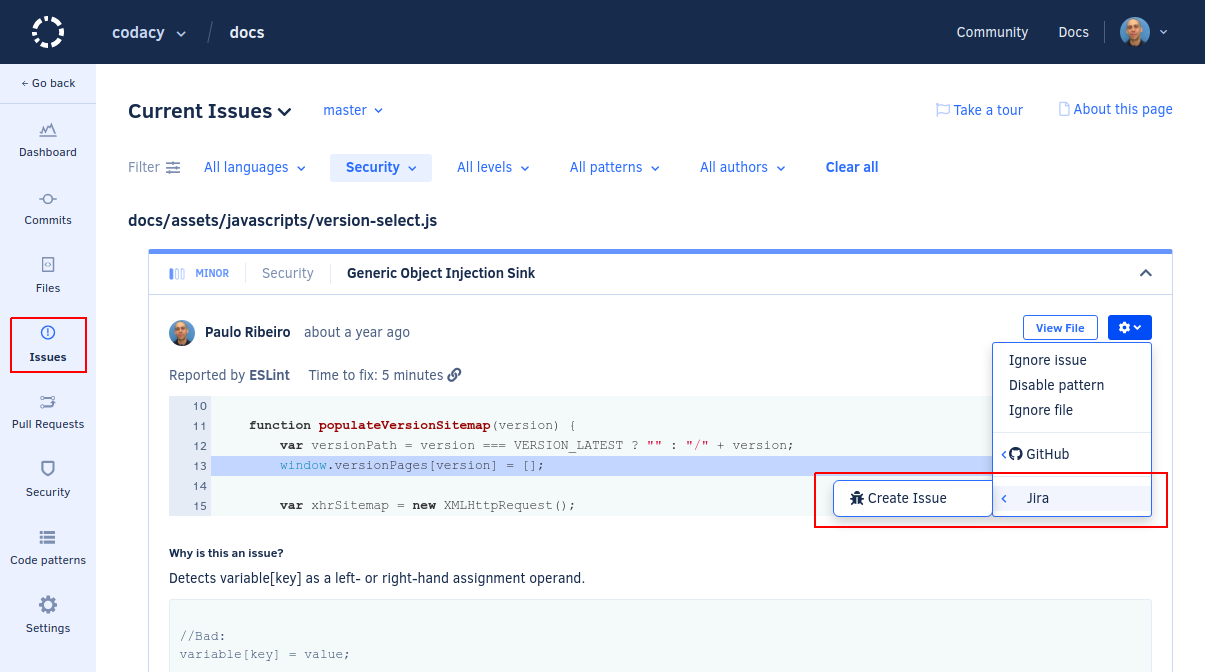The height and width of the screenshot is (672, 1205).
Task: Open Community link in header
Action: point(992,32)
